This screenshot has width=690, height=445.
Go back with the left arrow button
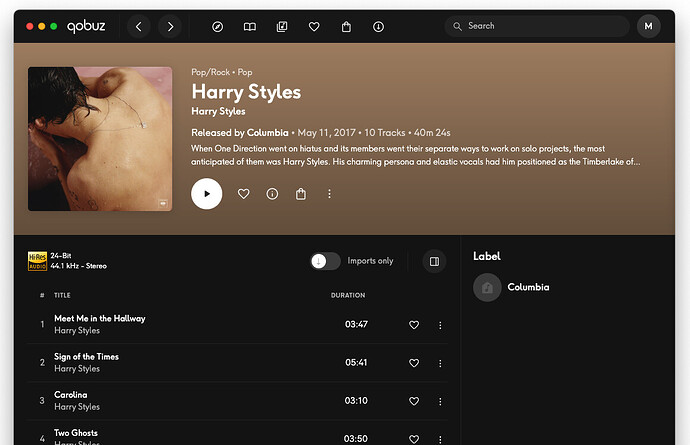click(139, 27)
